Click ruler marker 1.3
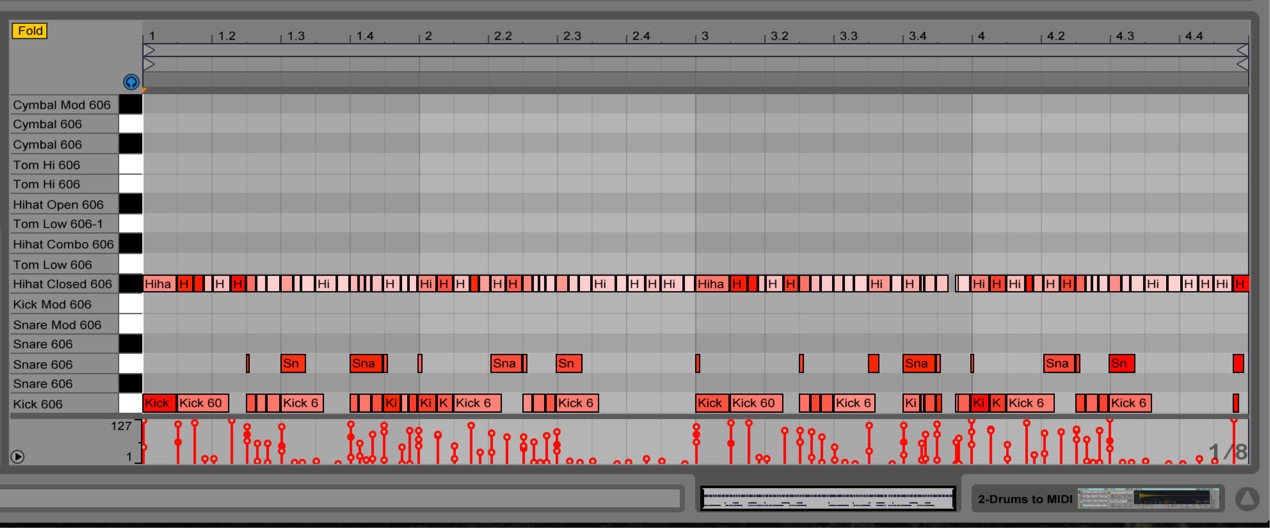 [296, 36]
